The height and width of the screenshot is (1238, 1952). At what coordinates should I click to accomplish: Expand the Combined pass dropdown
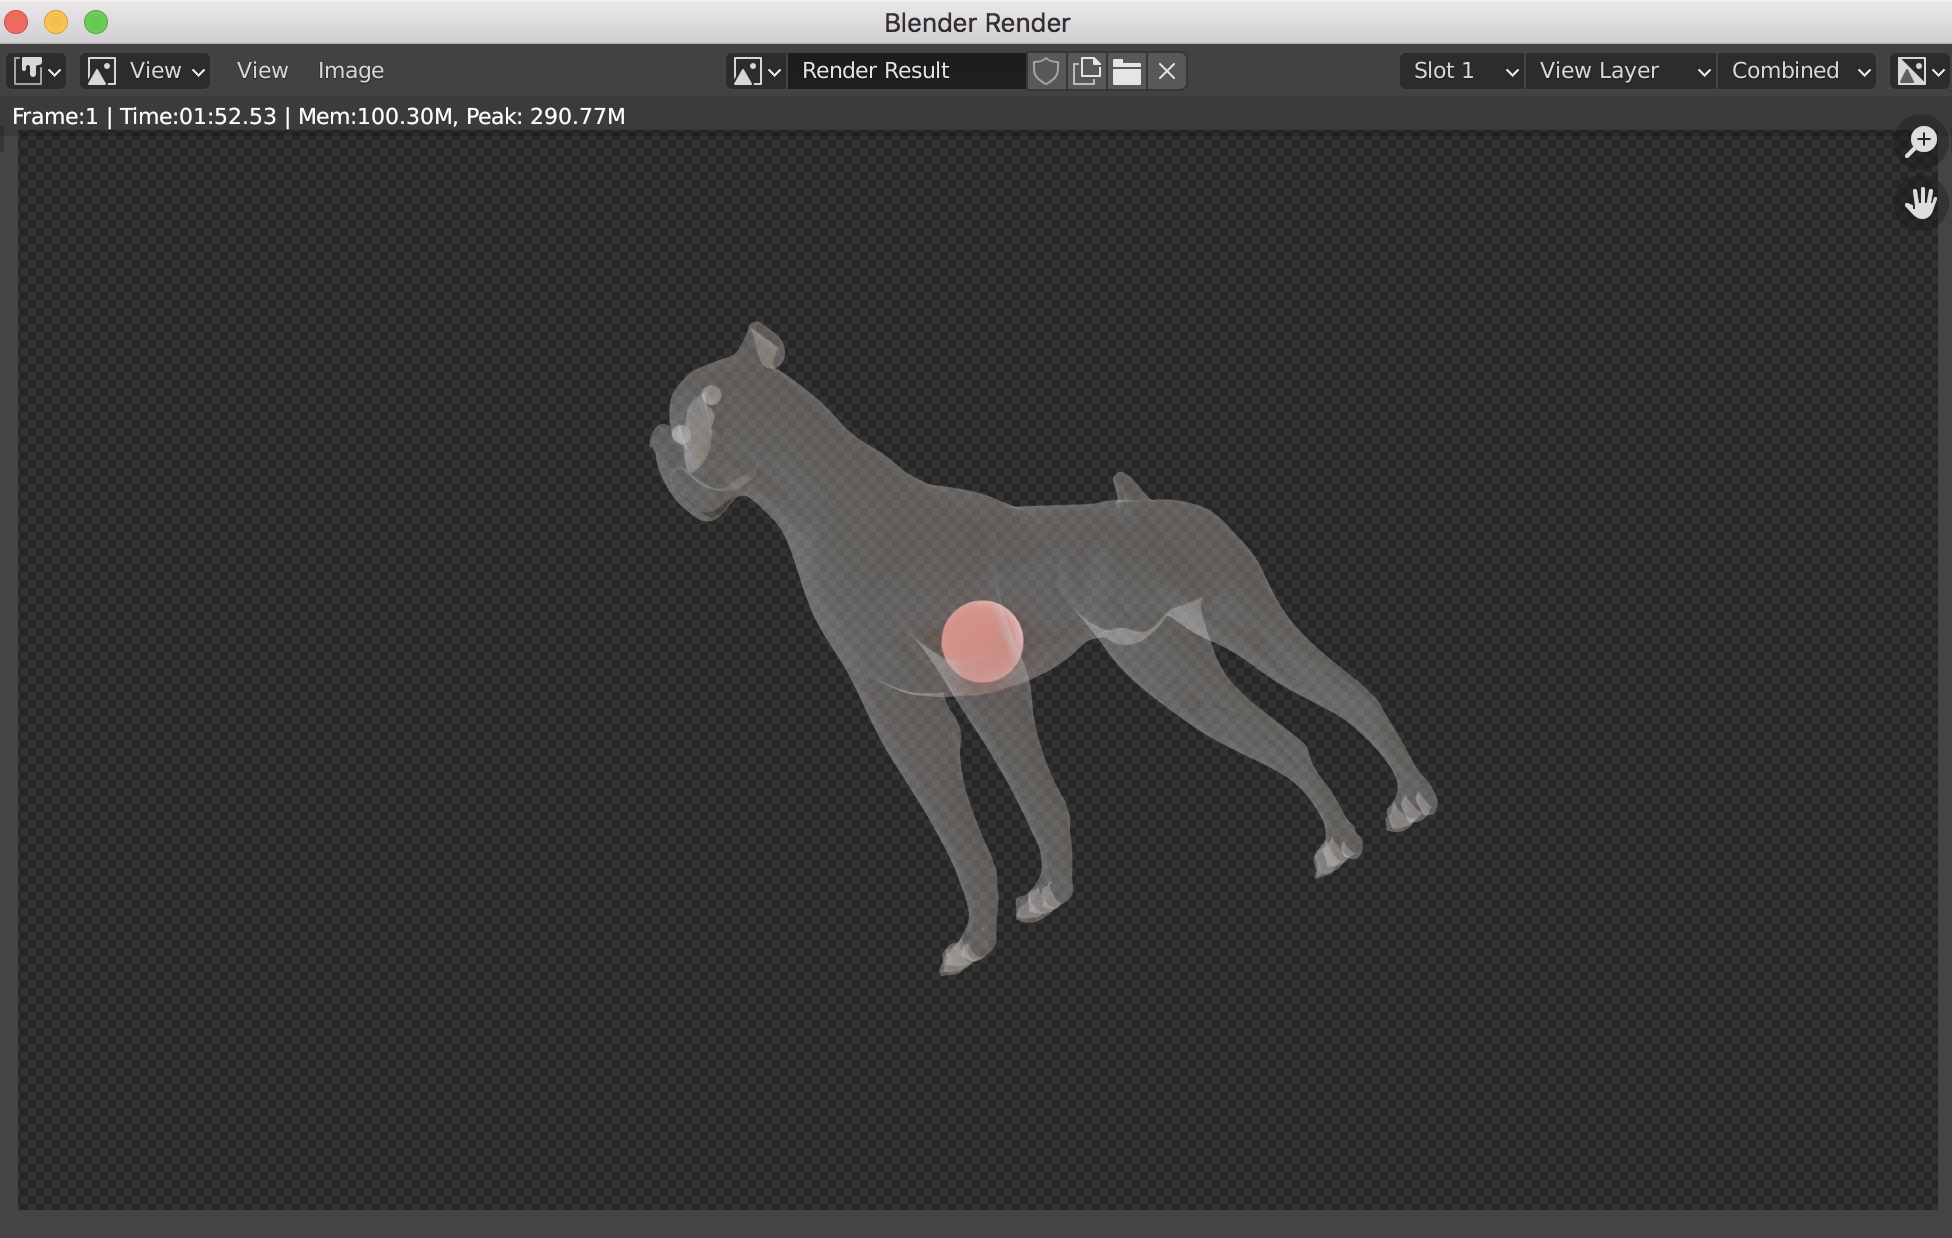tap(1798, 71)
